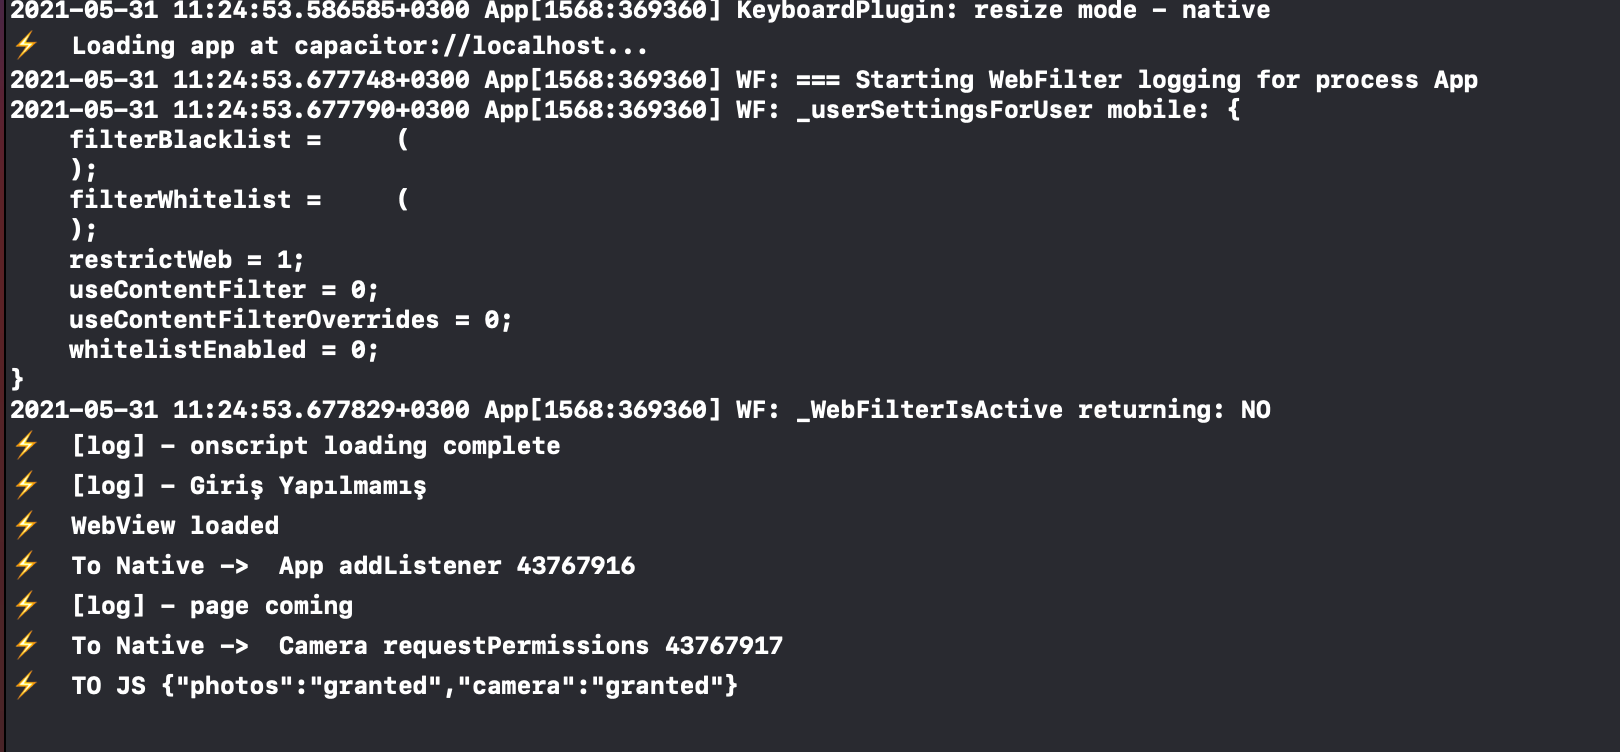
Task: Click lightning icon next to onscript loading complete
Action: tap(26, 445)
